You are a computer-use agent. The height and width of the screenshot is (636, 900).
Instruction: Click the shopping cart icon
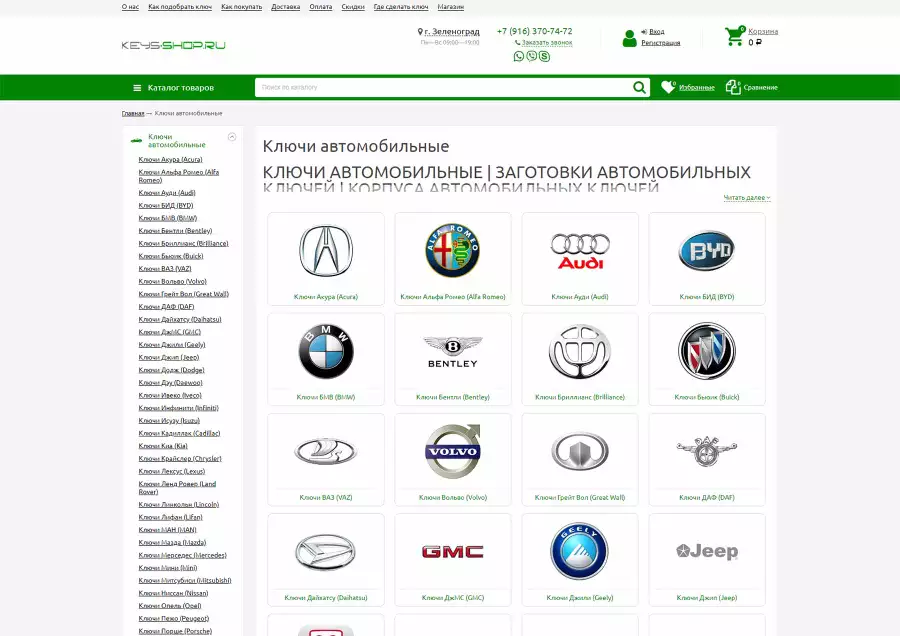[734, 36]
